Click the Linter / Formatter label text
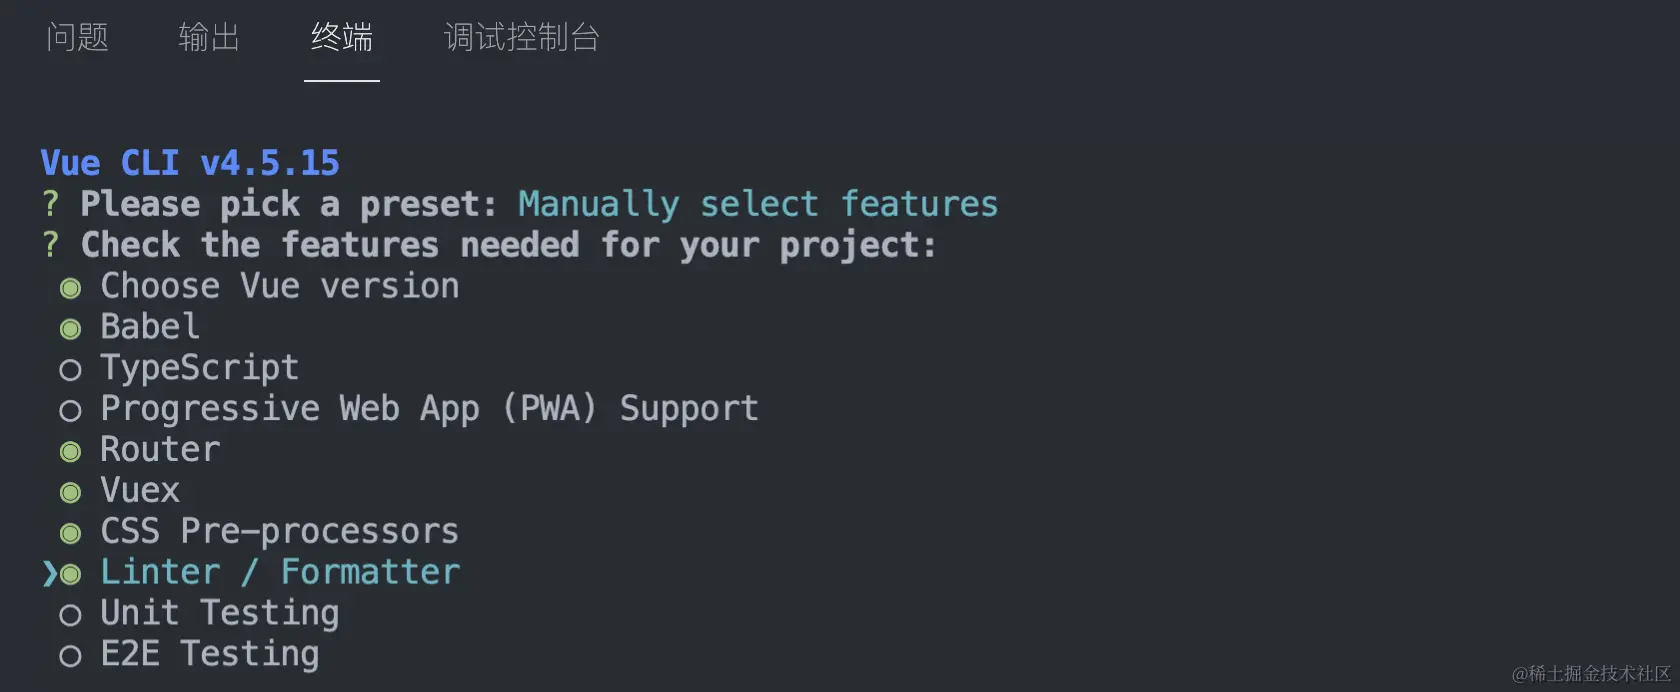The width and height of the screenshot is (1680, 692). click(280, 572)
